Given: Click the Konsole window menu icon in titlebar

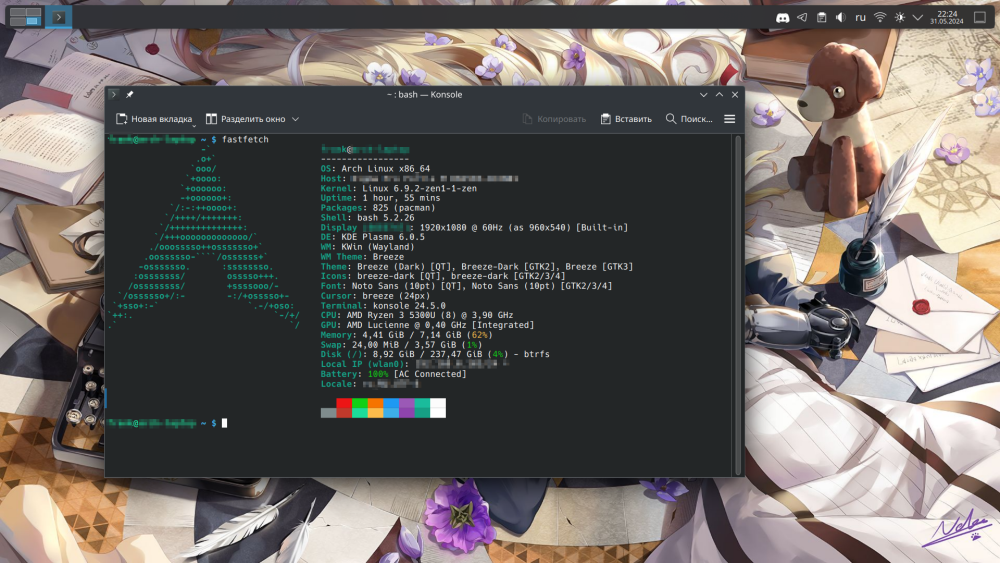Looking at the screenshot, I should pos(113,94).
